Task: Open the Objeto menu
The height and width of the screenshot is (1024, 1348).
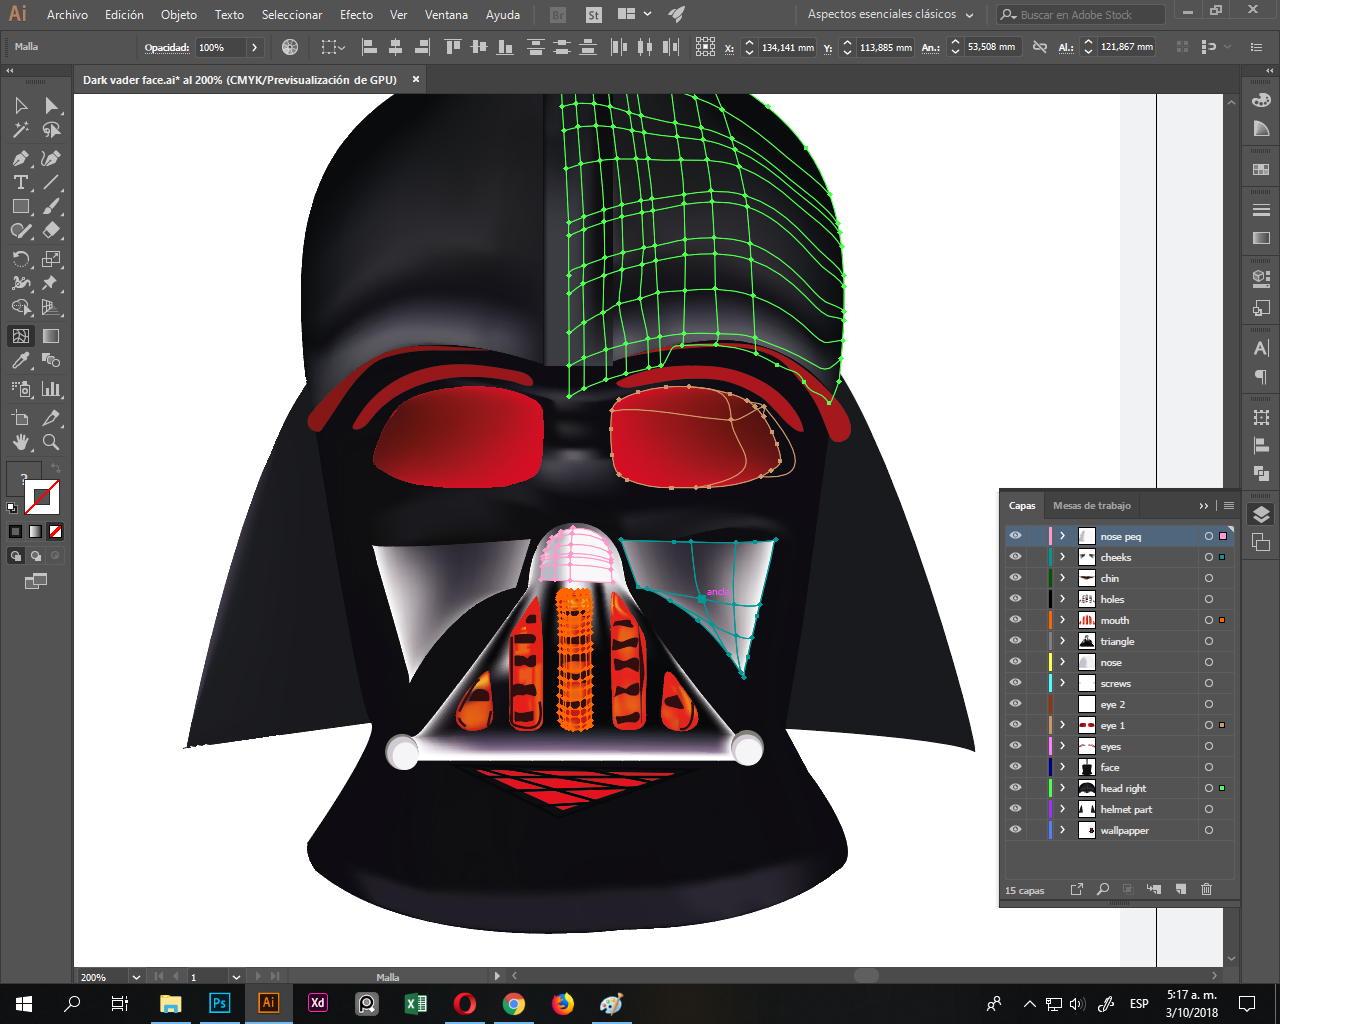Action: [179, 15]
